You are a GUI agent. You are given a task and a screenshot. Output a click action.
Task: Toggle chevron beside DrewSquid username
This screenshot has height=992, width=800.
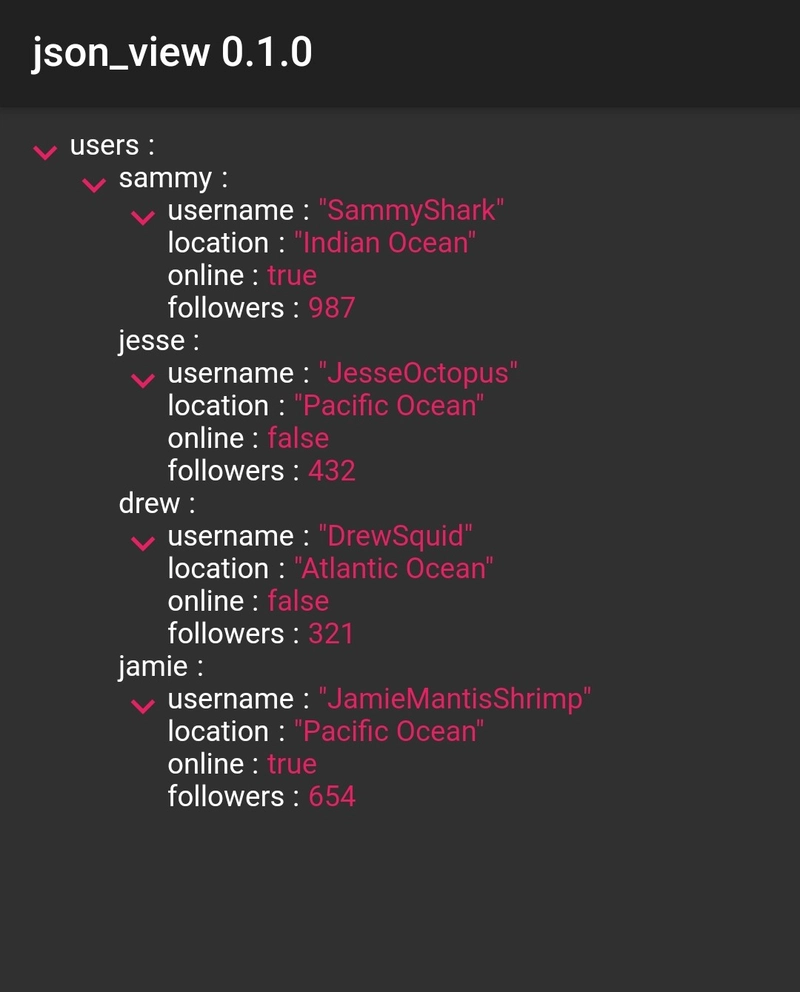point(143,543)
